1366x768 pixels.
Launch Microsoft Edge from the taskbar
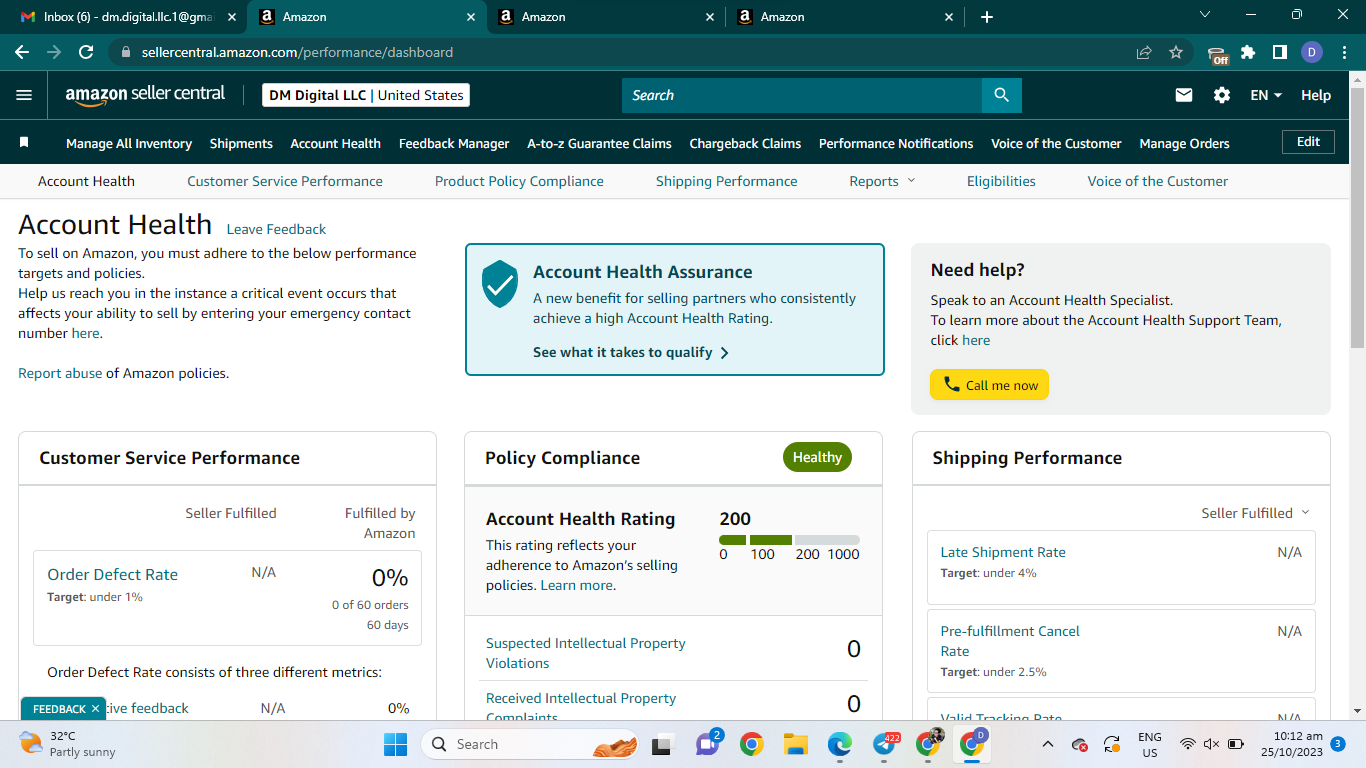pos(839,744)
